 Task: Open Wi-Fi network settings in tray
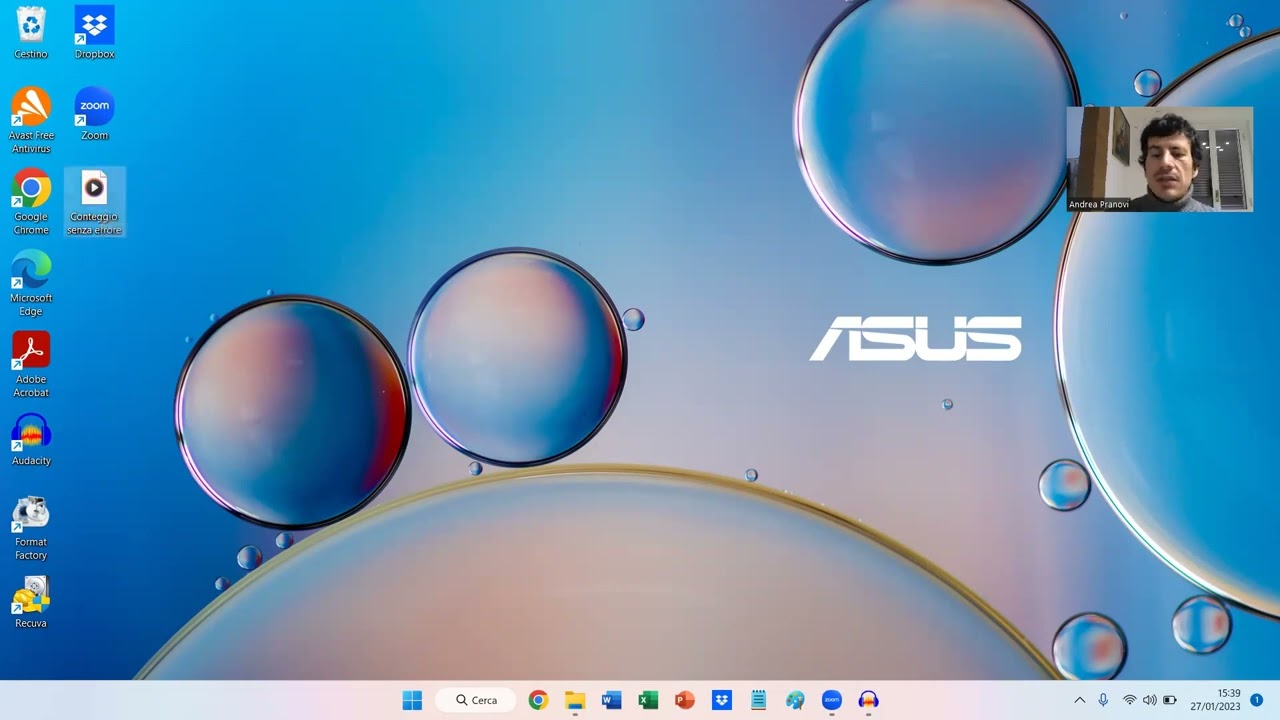click(1130, 700)
